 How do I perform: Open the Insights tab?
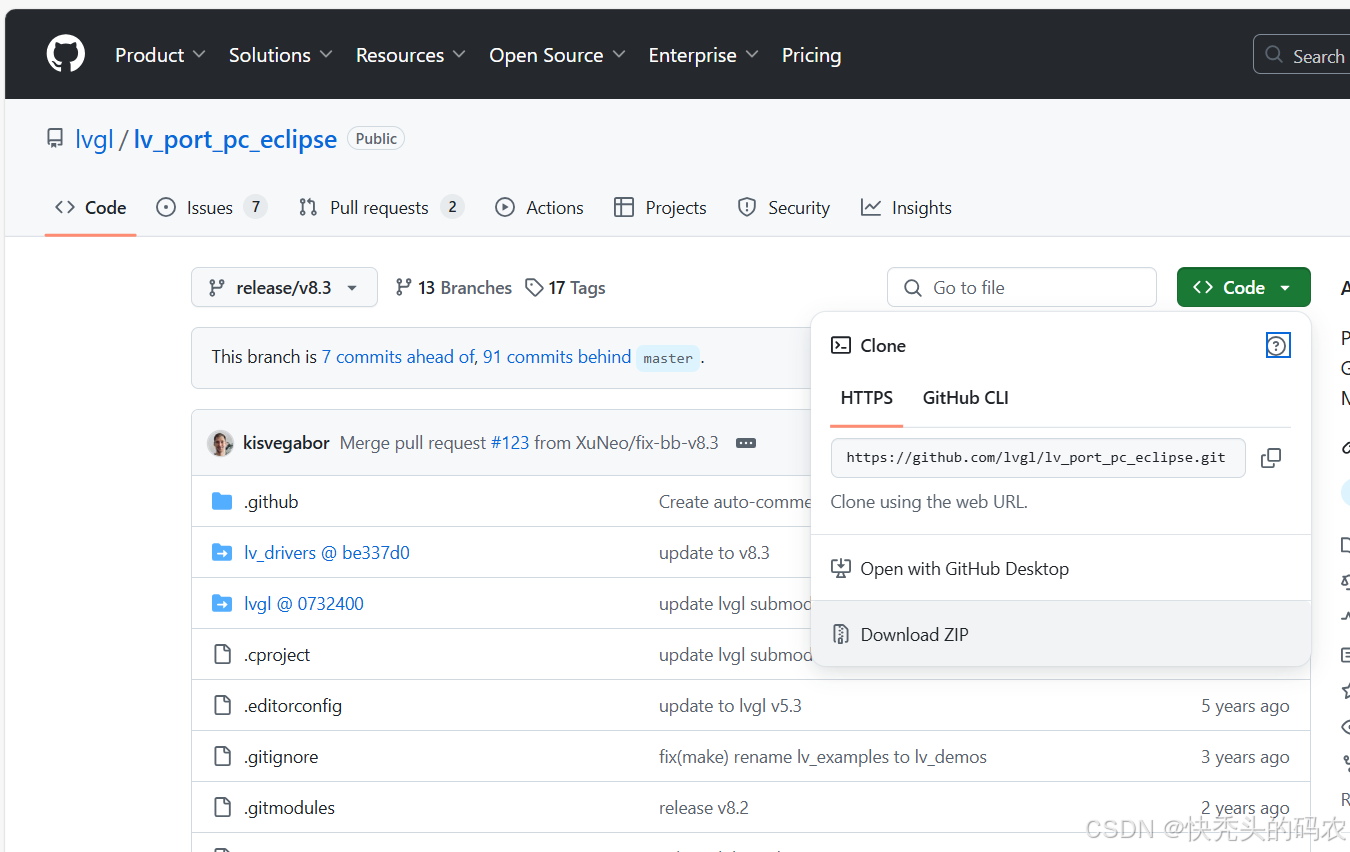[906, 207]
